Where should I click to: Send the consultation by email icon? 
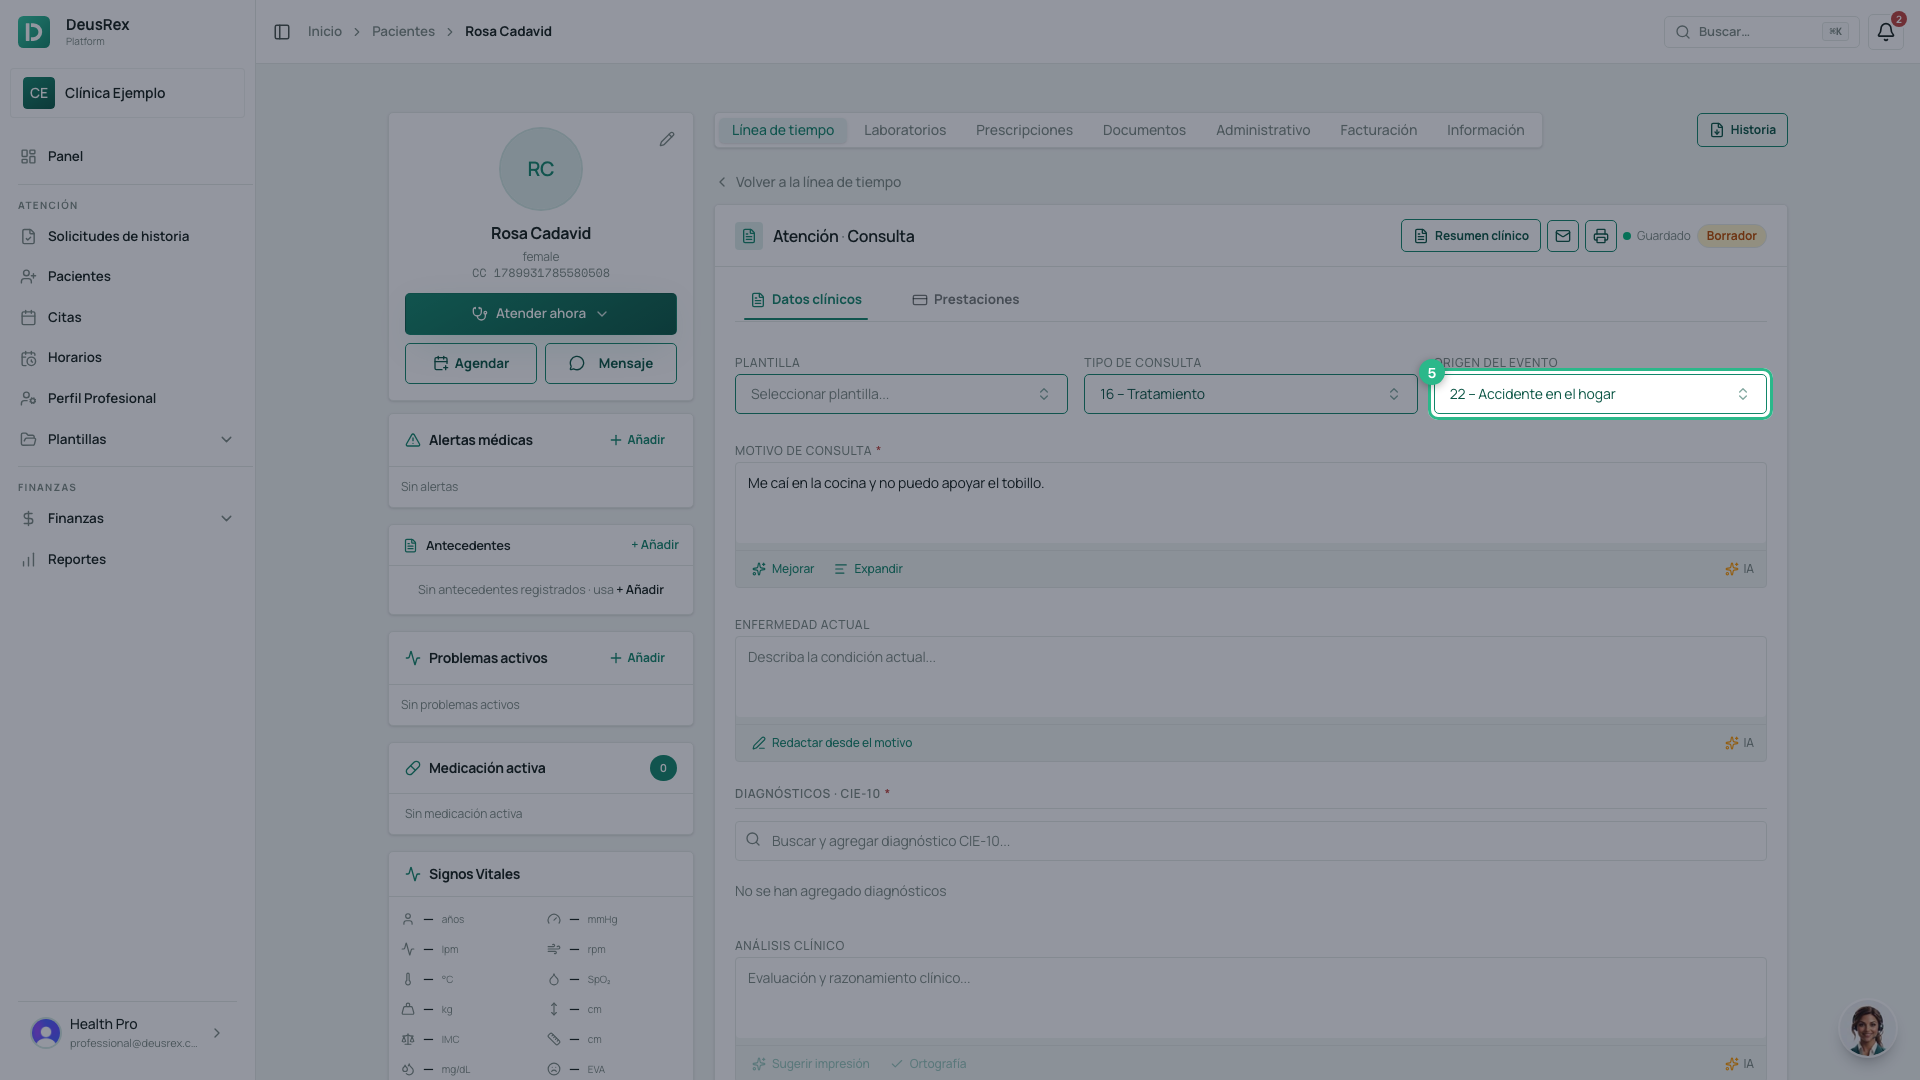1563,236
